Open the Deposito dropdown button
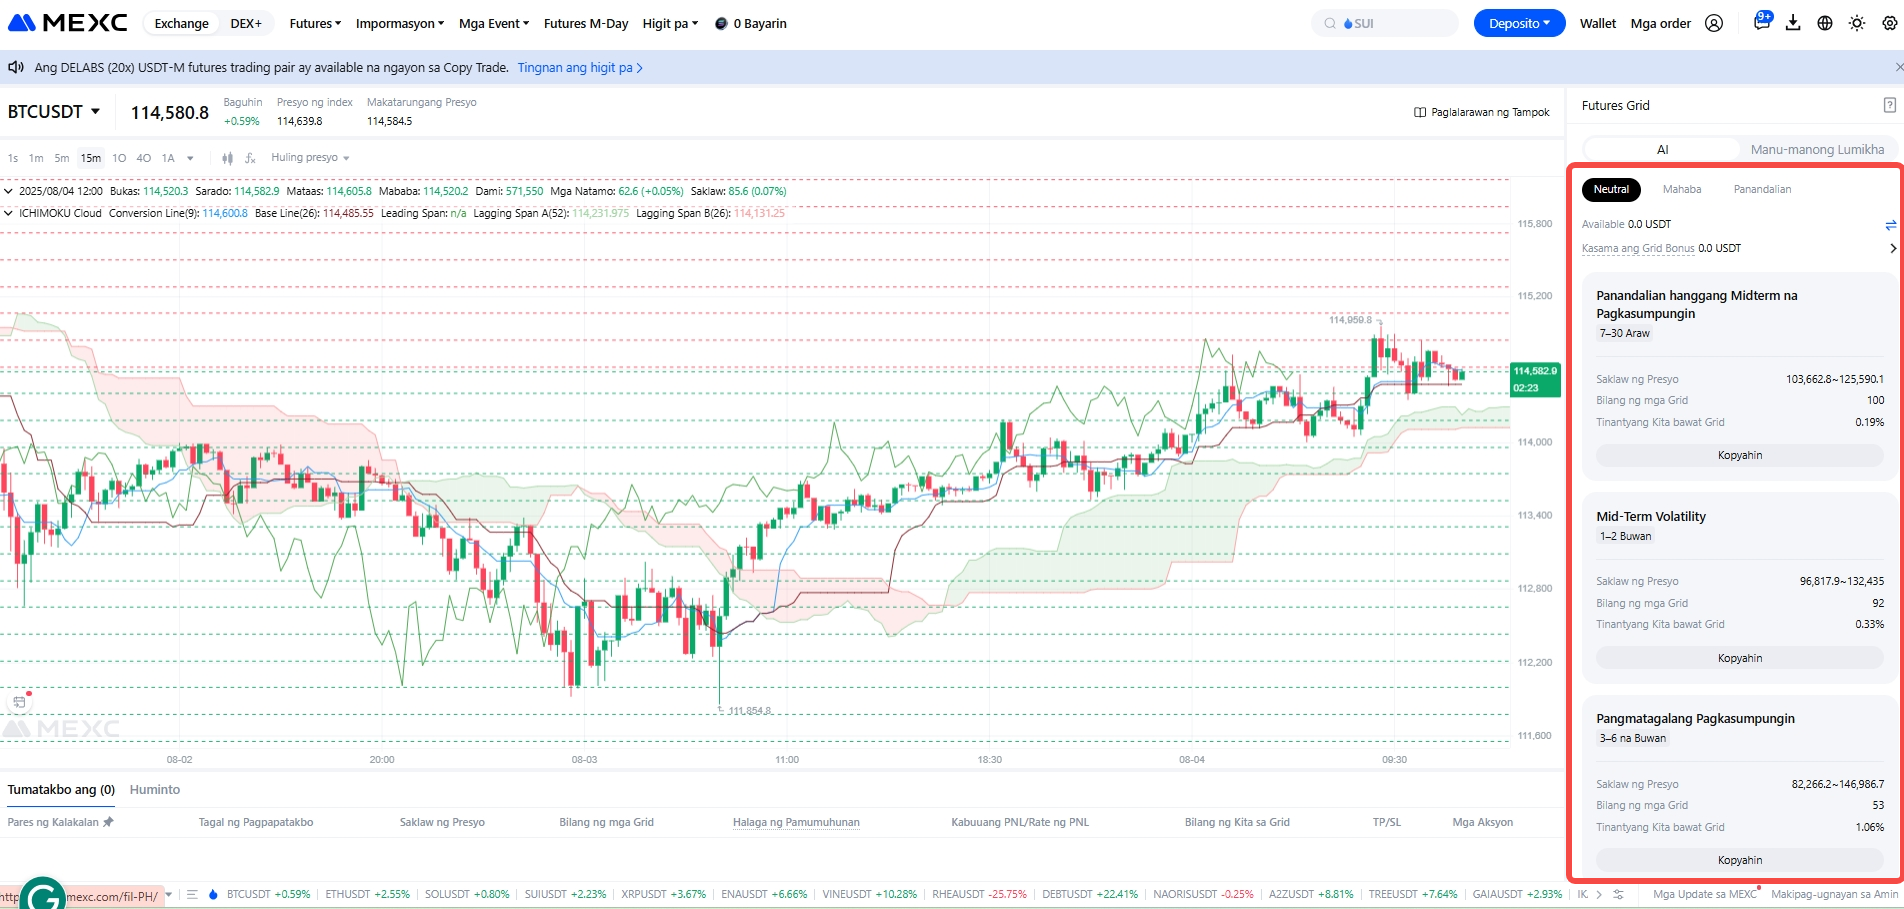 point(1519,23)
